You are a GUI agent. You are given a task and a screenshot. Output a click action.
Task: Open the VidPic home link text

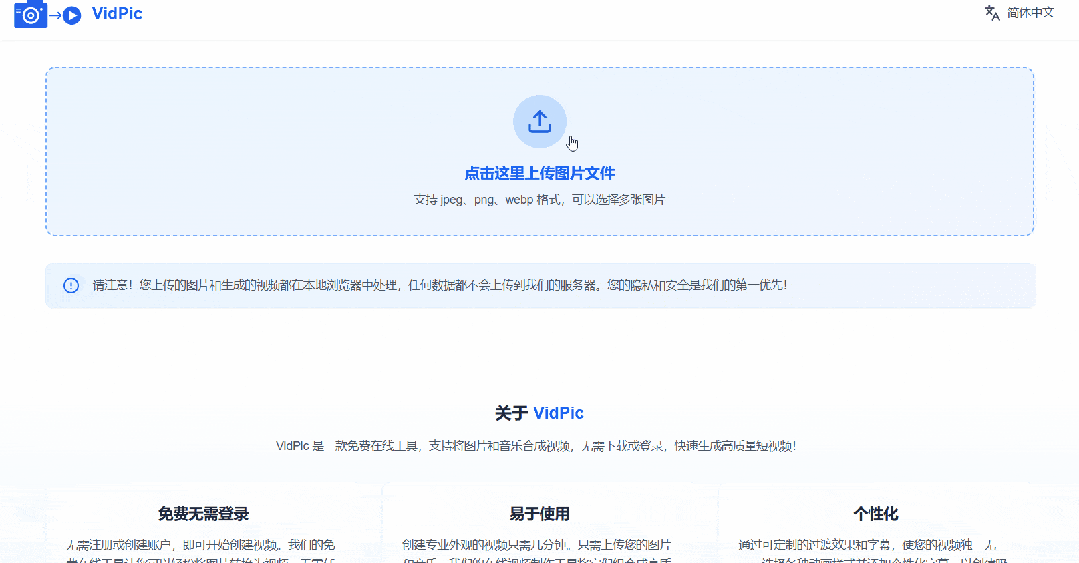(x=117, y=13)
